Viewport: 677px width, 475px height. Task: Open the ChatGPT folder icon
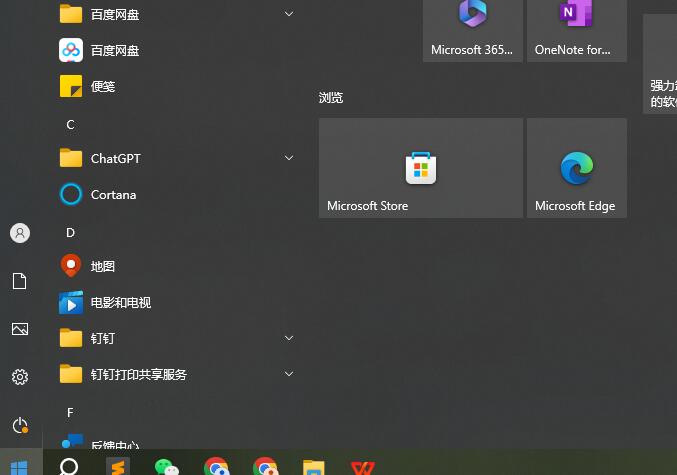point(71,158)
